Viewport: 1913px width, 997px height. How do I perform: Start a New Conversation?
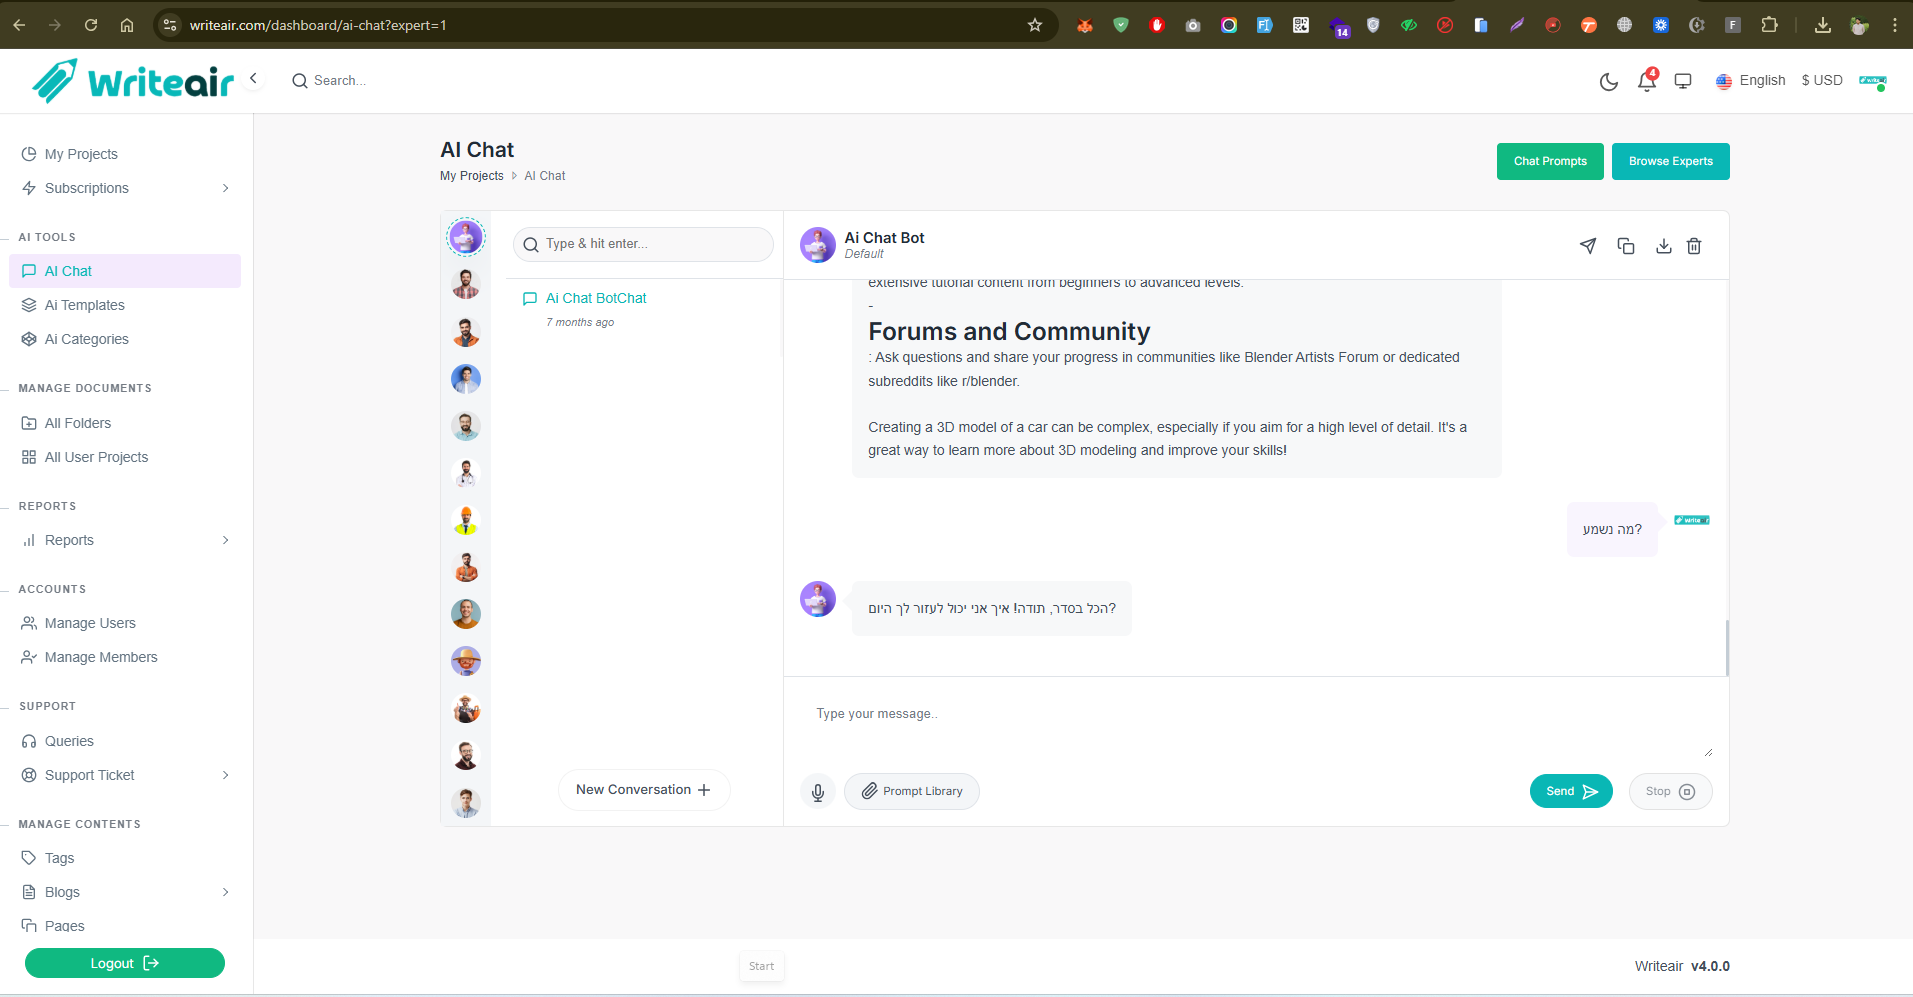click(x=643, y=789)
